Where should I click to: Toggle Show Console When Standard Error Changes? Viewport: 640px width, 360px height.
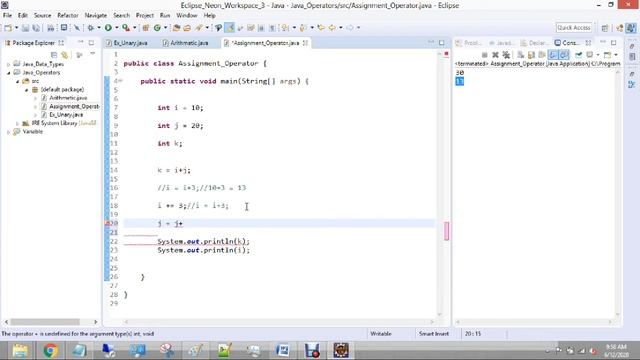tap(564, 55)
